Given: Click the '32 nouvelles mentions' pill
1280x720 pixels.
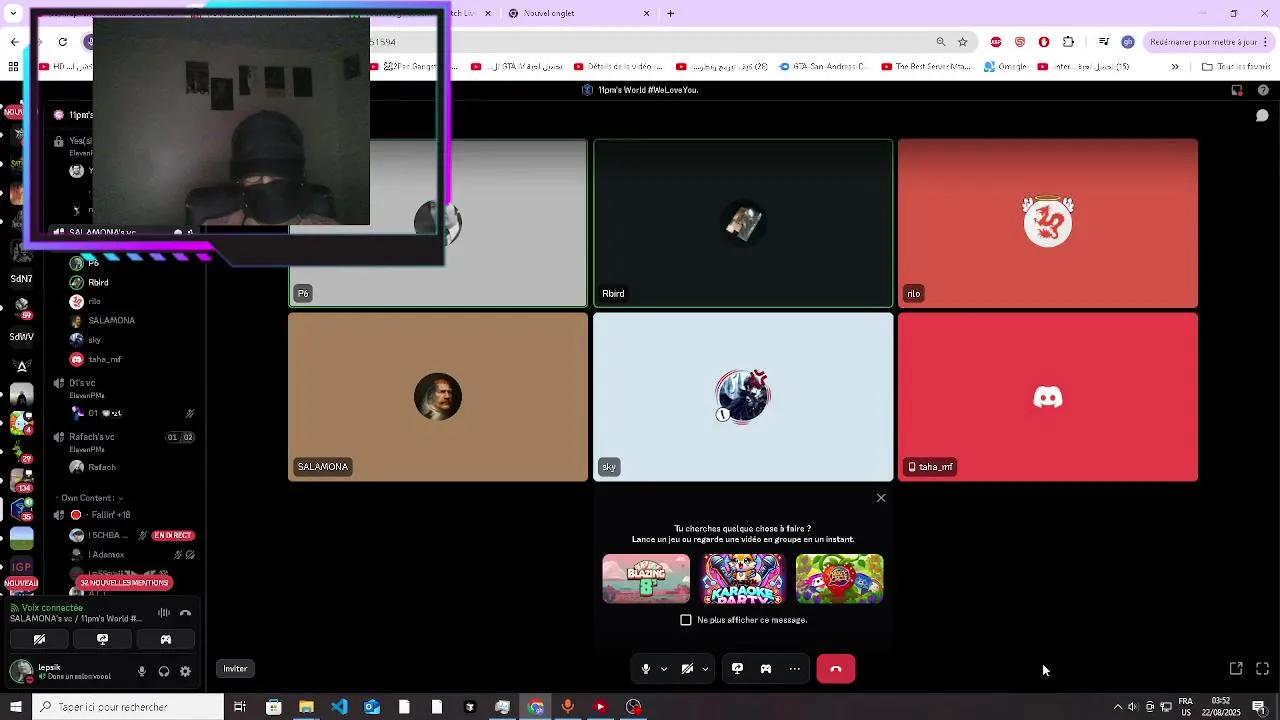Looking at the screenshot, I should coord(124,583).
